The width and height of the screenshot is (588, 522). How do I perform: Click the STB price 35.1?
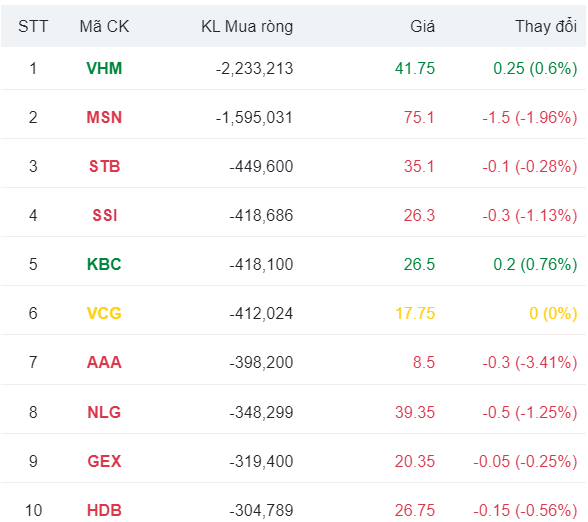click(x=419, y=166)
